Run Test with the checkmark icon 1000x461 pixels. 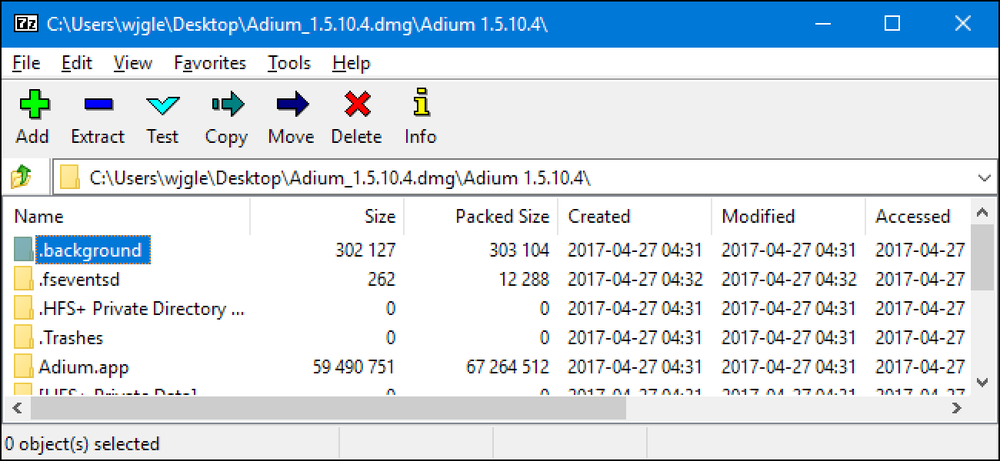163,105
